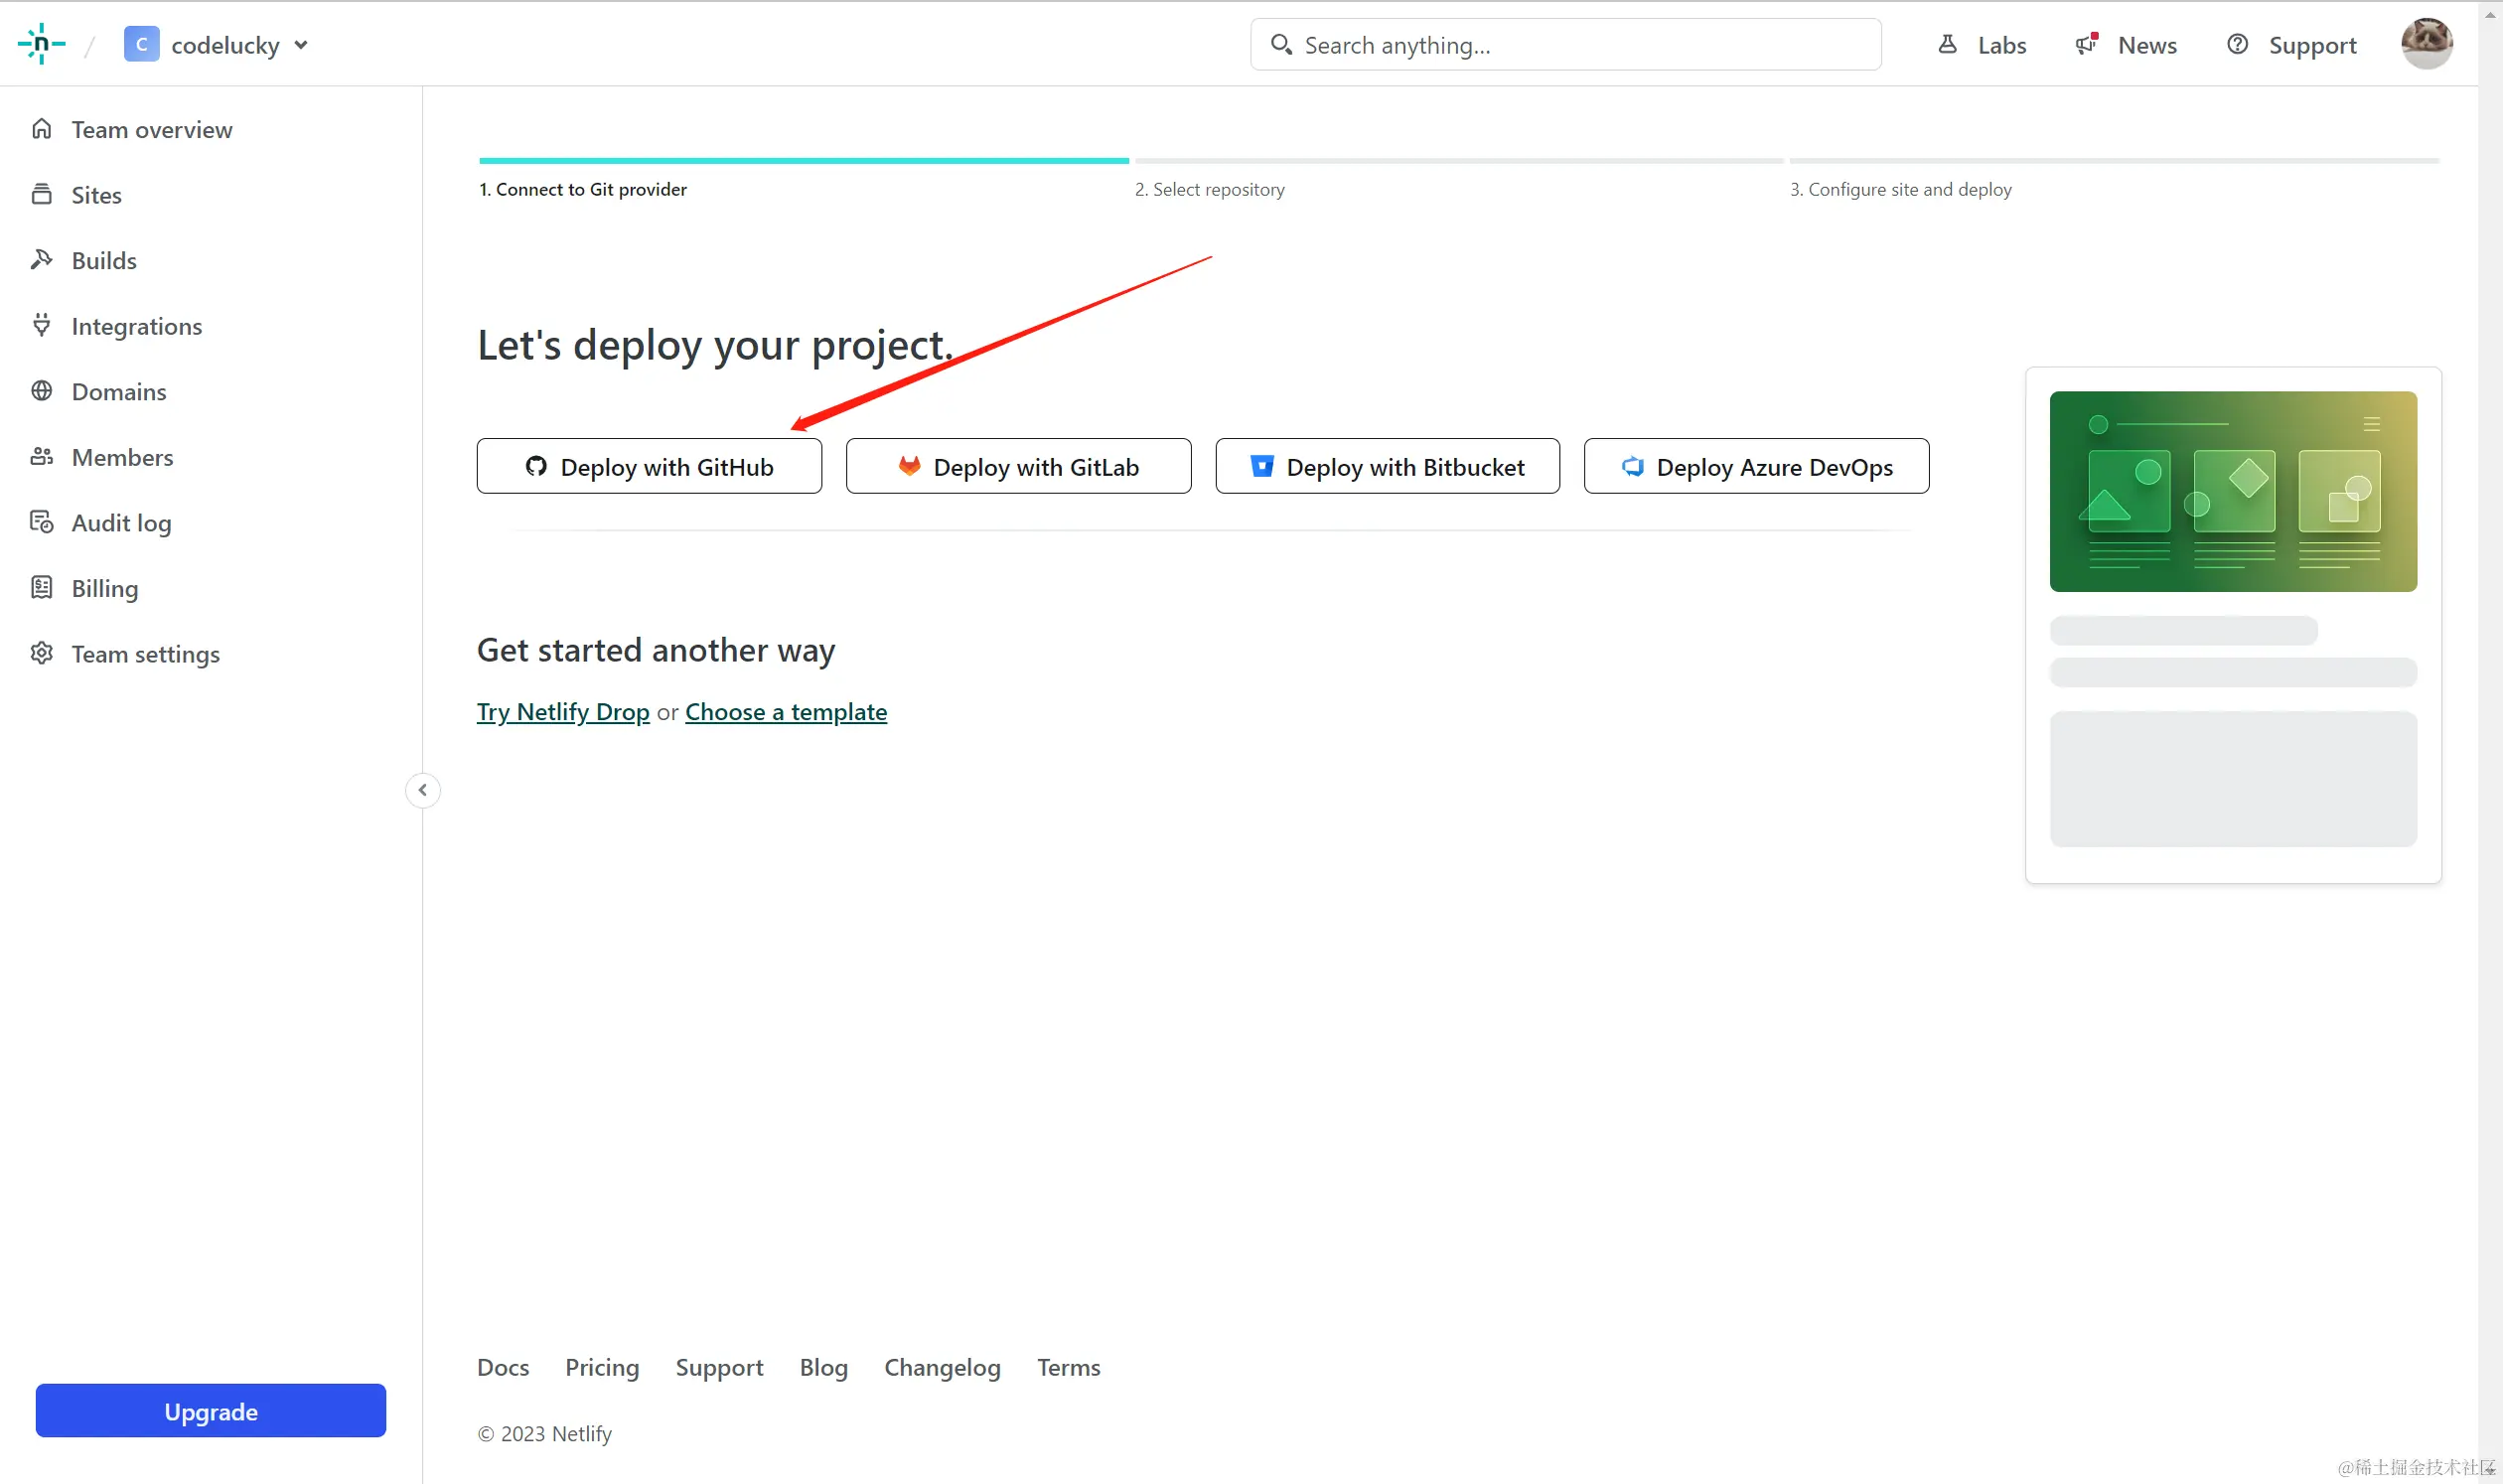Click the search magnifier icon

click(x=1280, y=45)
